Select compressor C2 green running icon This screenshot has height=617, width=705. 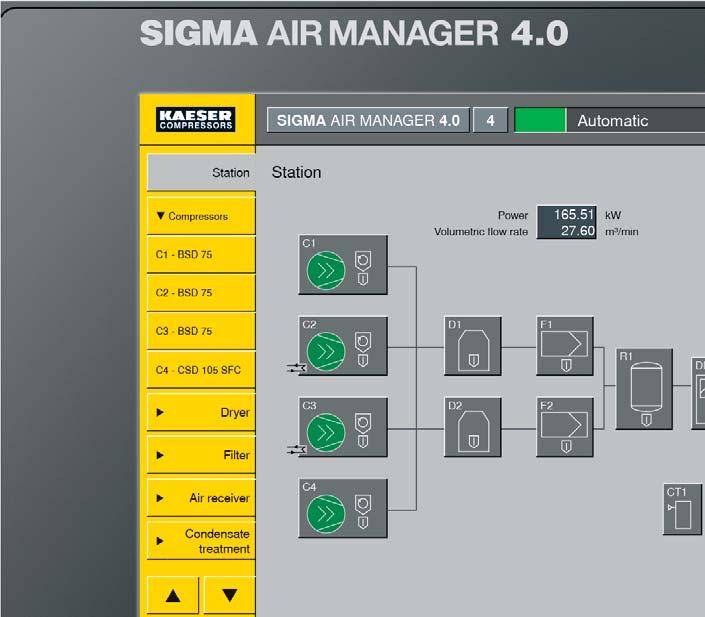(x=326, y=352)
